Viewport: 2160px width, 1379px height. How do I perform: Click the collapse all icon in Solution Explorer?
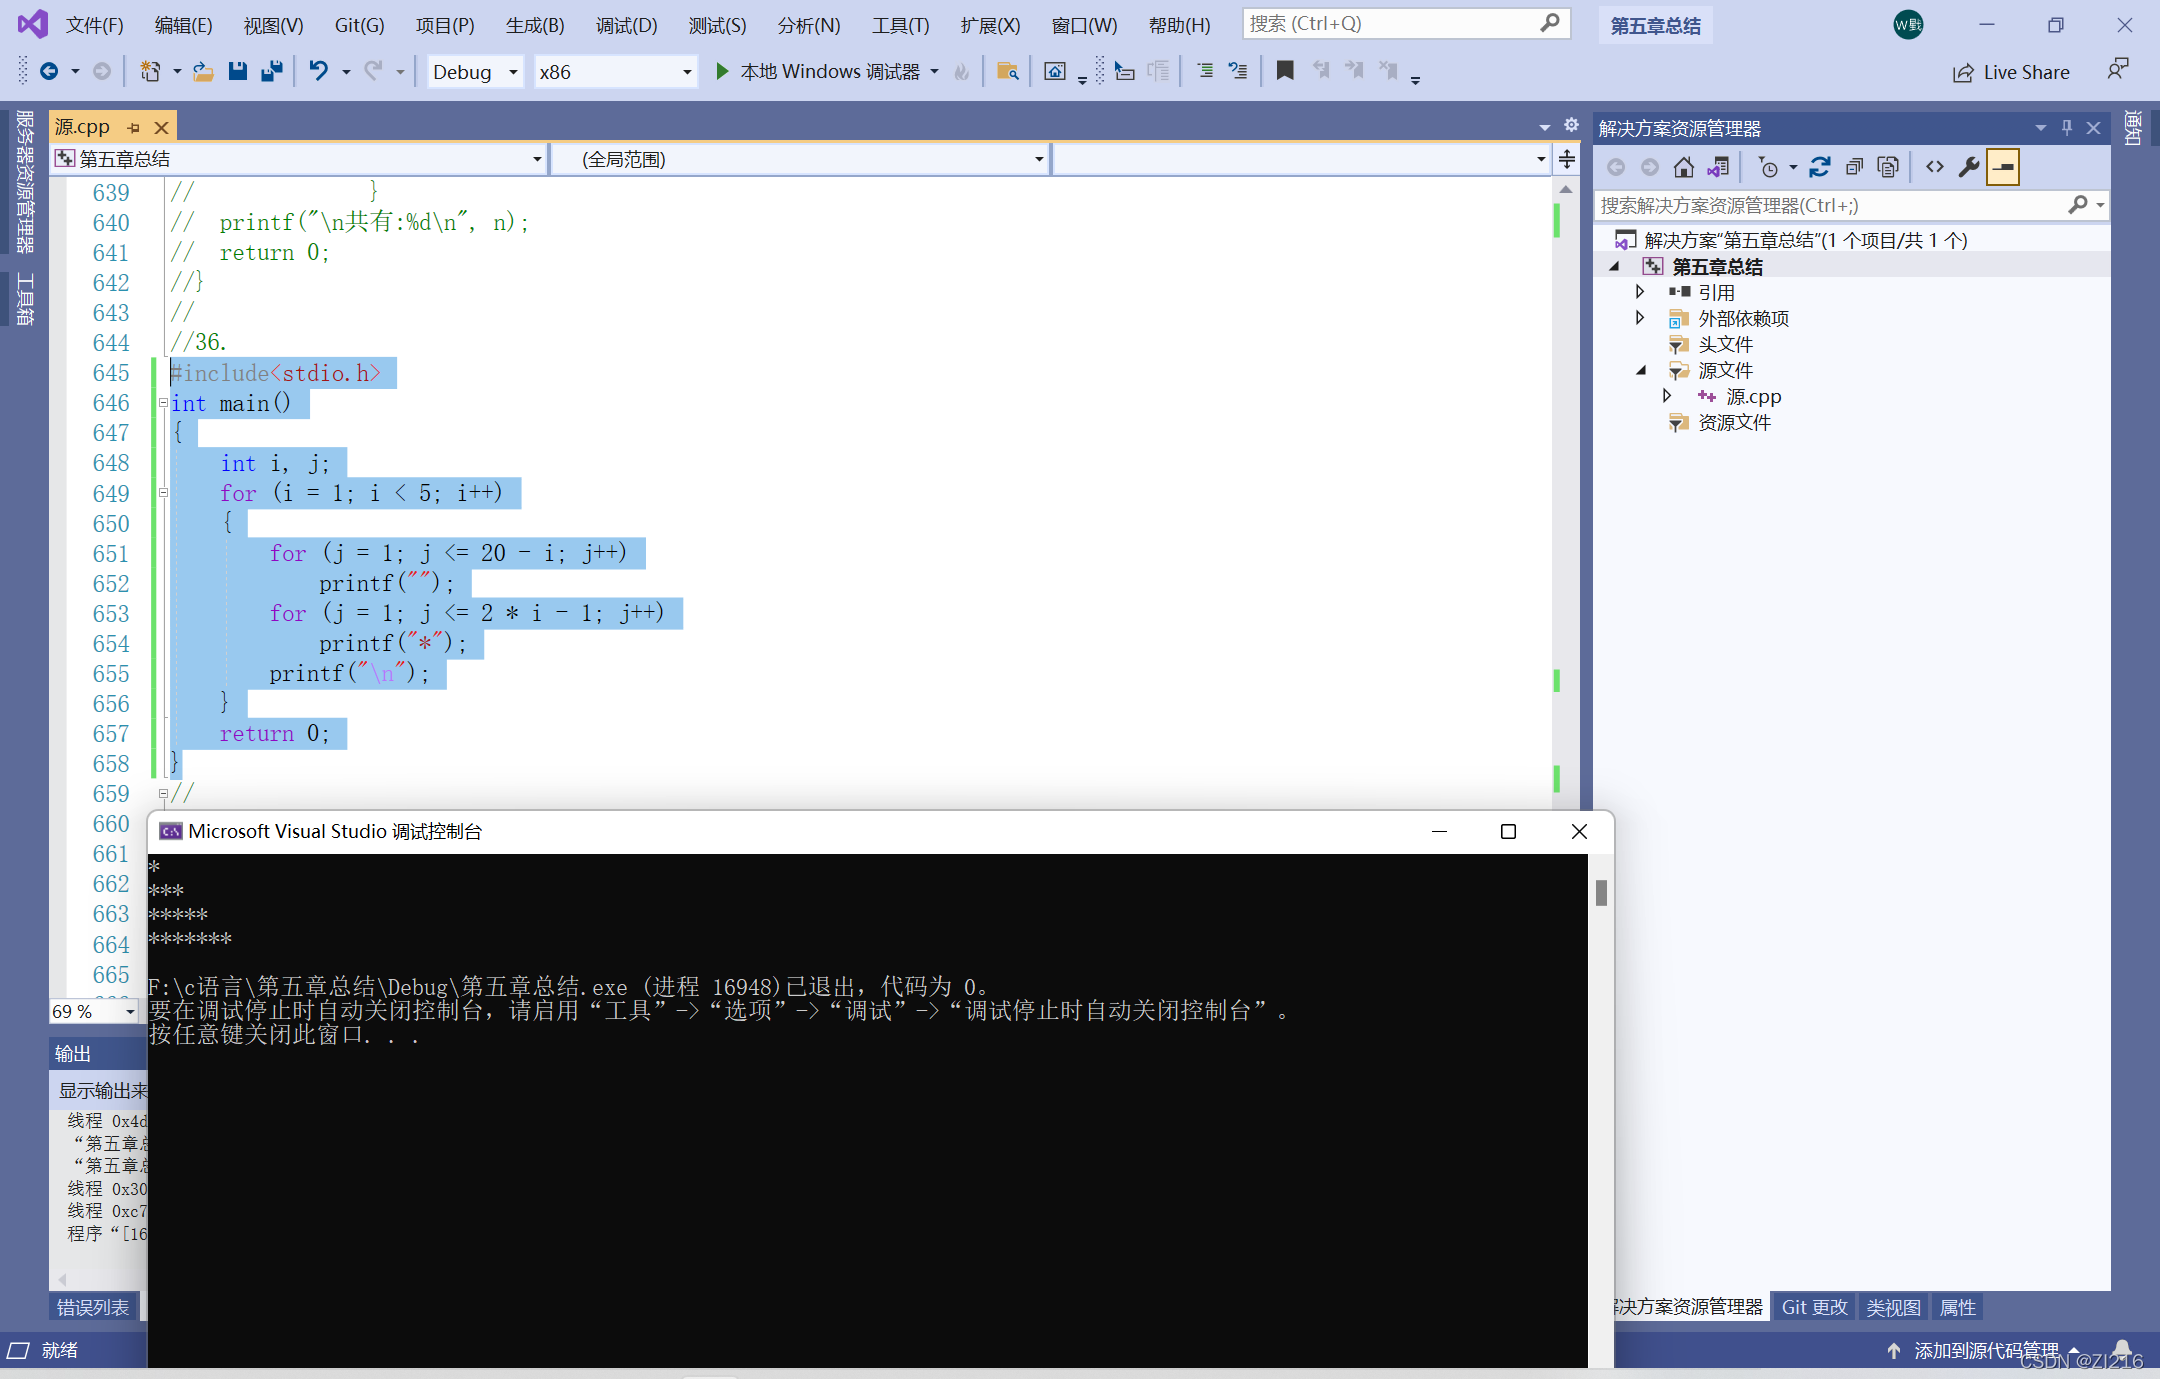click(1854, 167)
